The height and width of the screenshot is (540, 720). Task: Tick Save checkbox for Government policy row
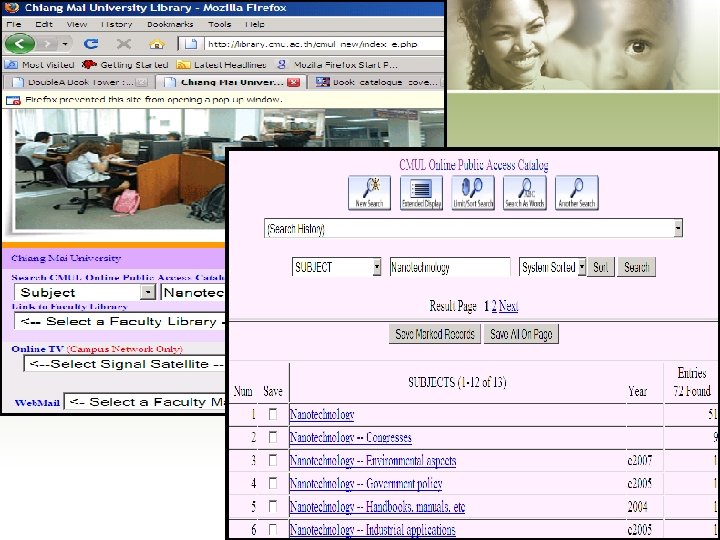pos(273,483)
